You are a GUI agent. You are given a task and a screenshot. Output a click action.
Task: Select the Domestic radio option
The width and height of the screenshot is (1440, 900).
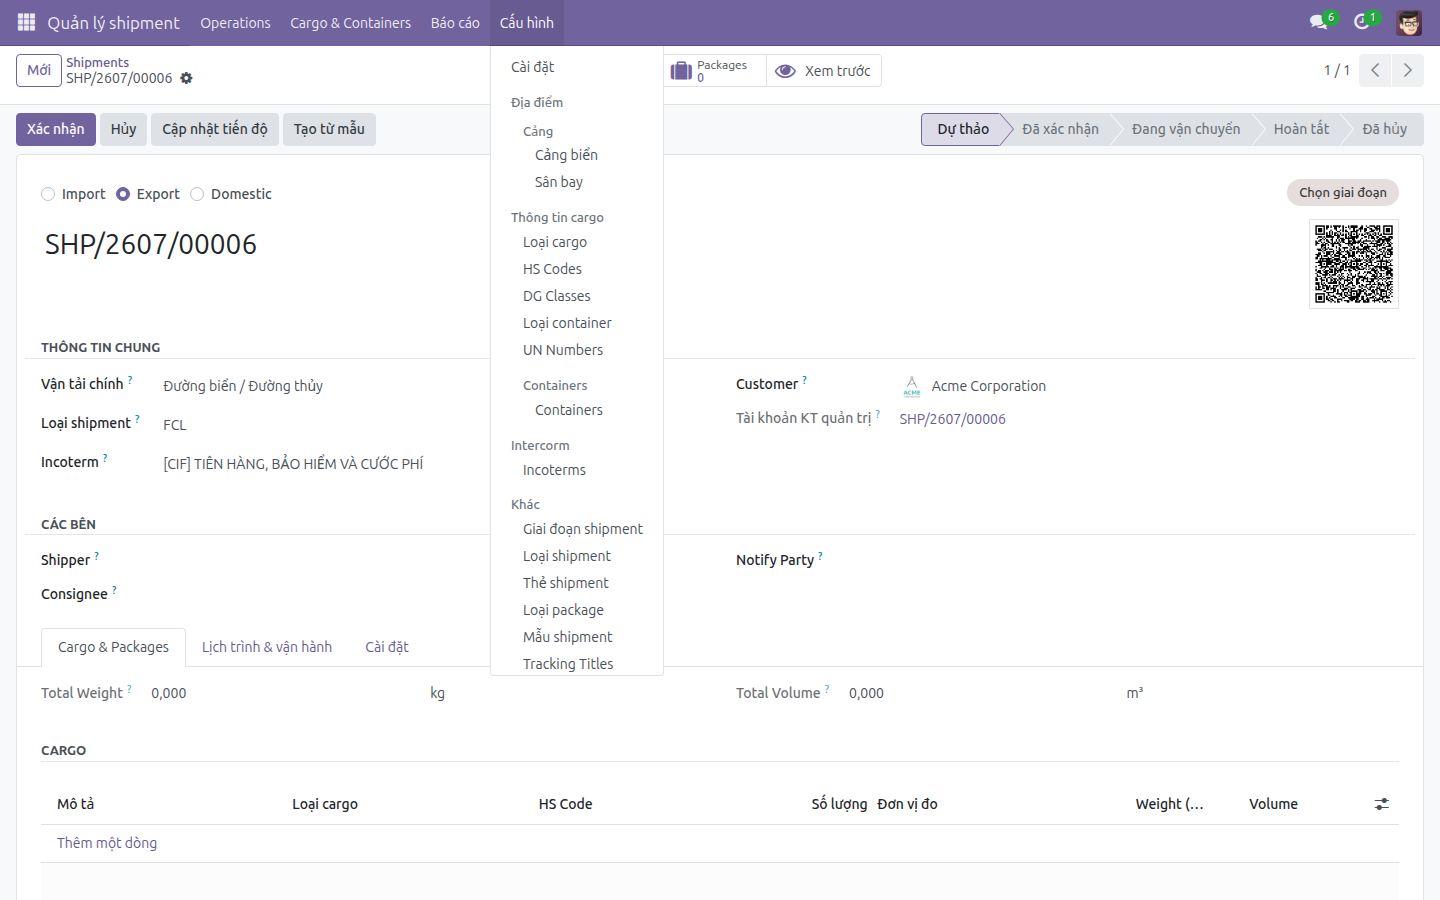click(x=197, y=194)
